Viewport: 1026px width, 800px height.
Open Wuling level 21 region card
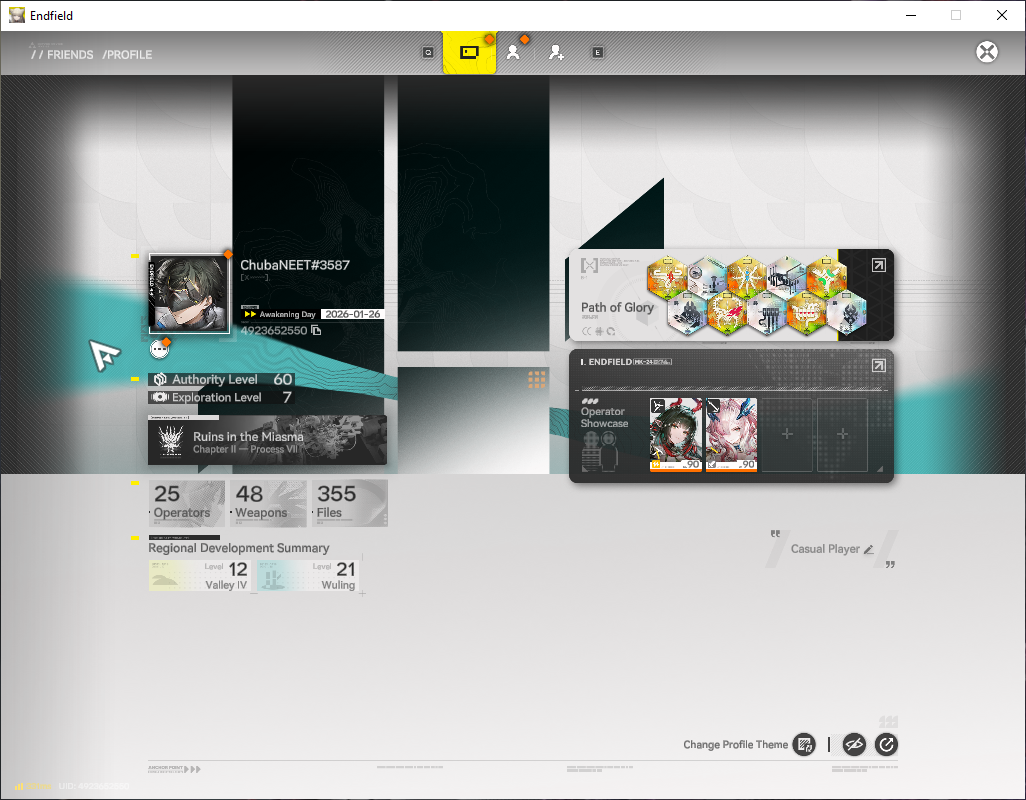click(308, 576)
